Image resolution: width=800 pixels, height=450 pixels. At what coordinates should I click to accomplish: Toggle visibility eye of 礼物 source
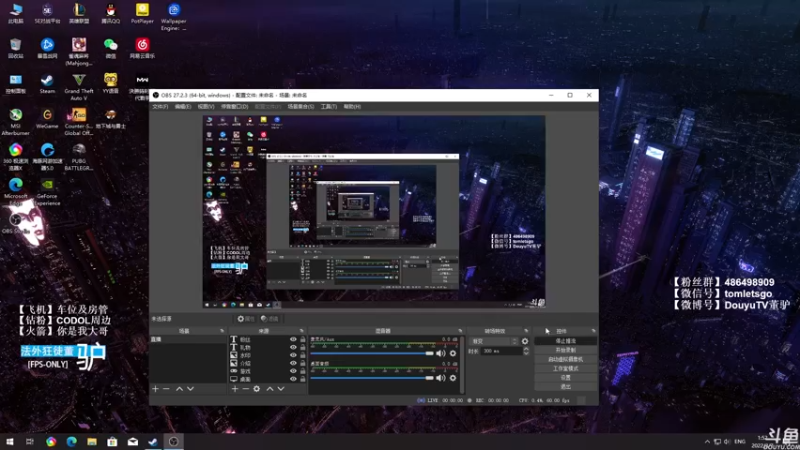click(x=293, y=347)
